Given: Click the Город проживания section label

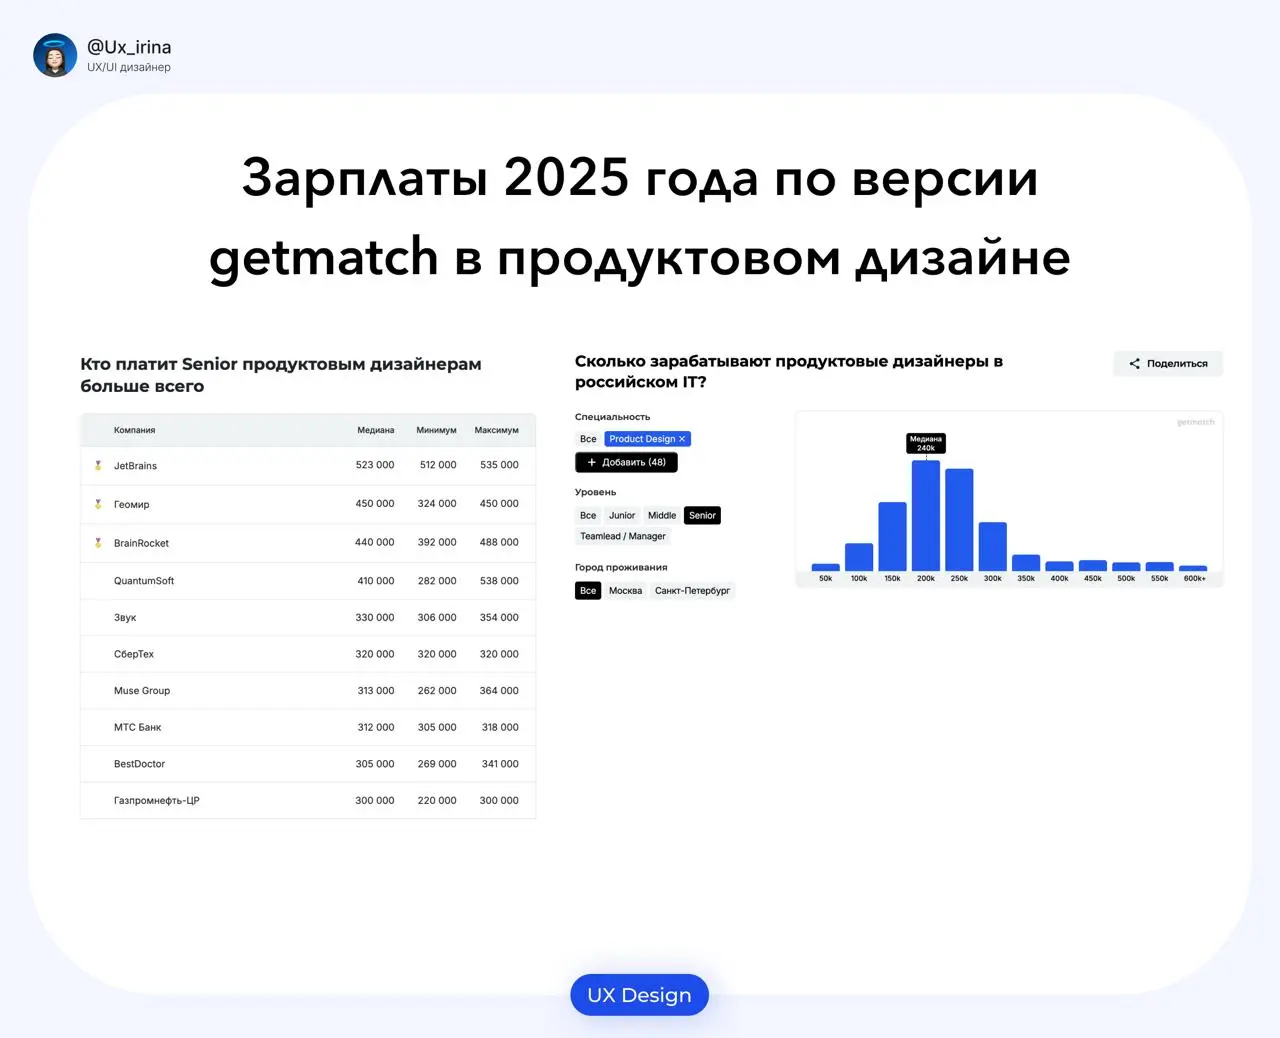Looking at the screenshot, I should [x=621, y=567].
